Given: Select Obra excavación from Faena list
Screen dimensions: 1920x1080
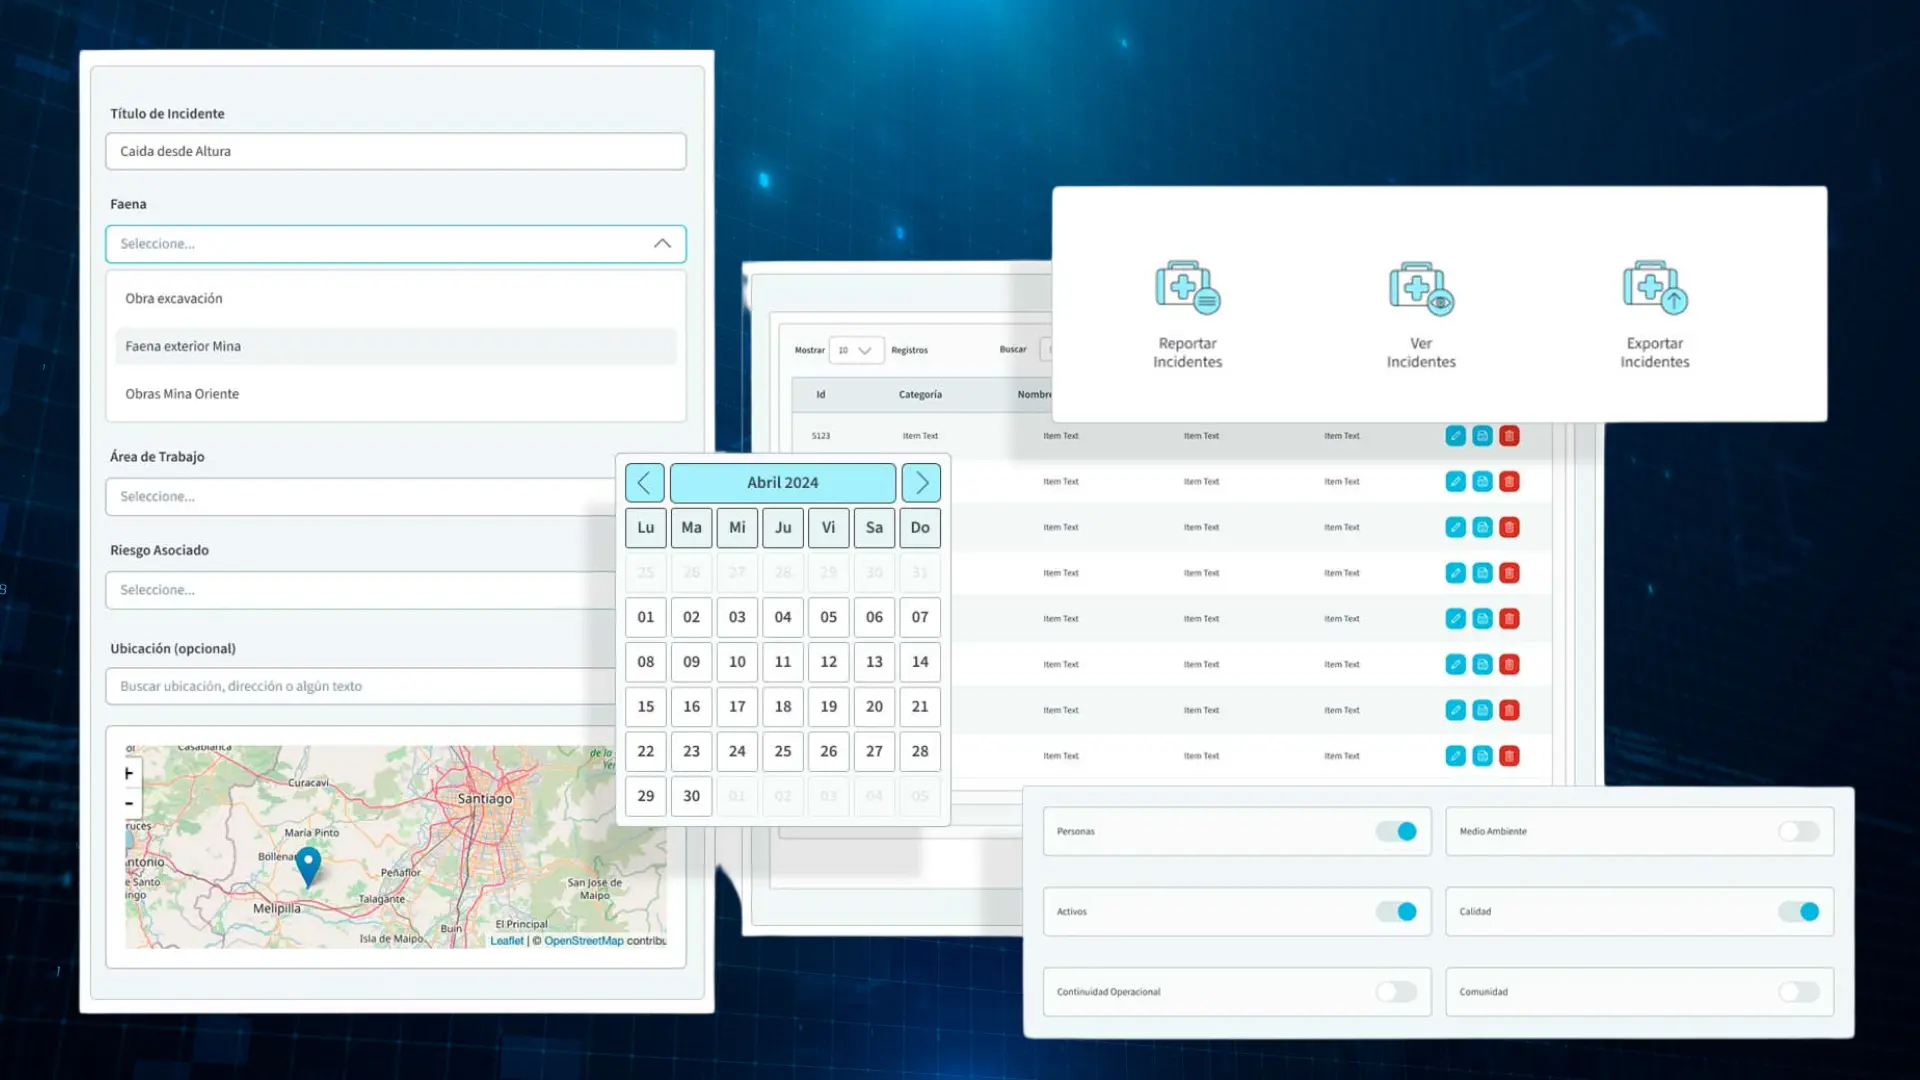Looking at the screenshot, I should [395, 299].
